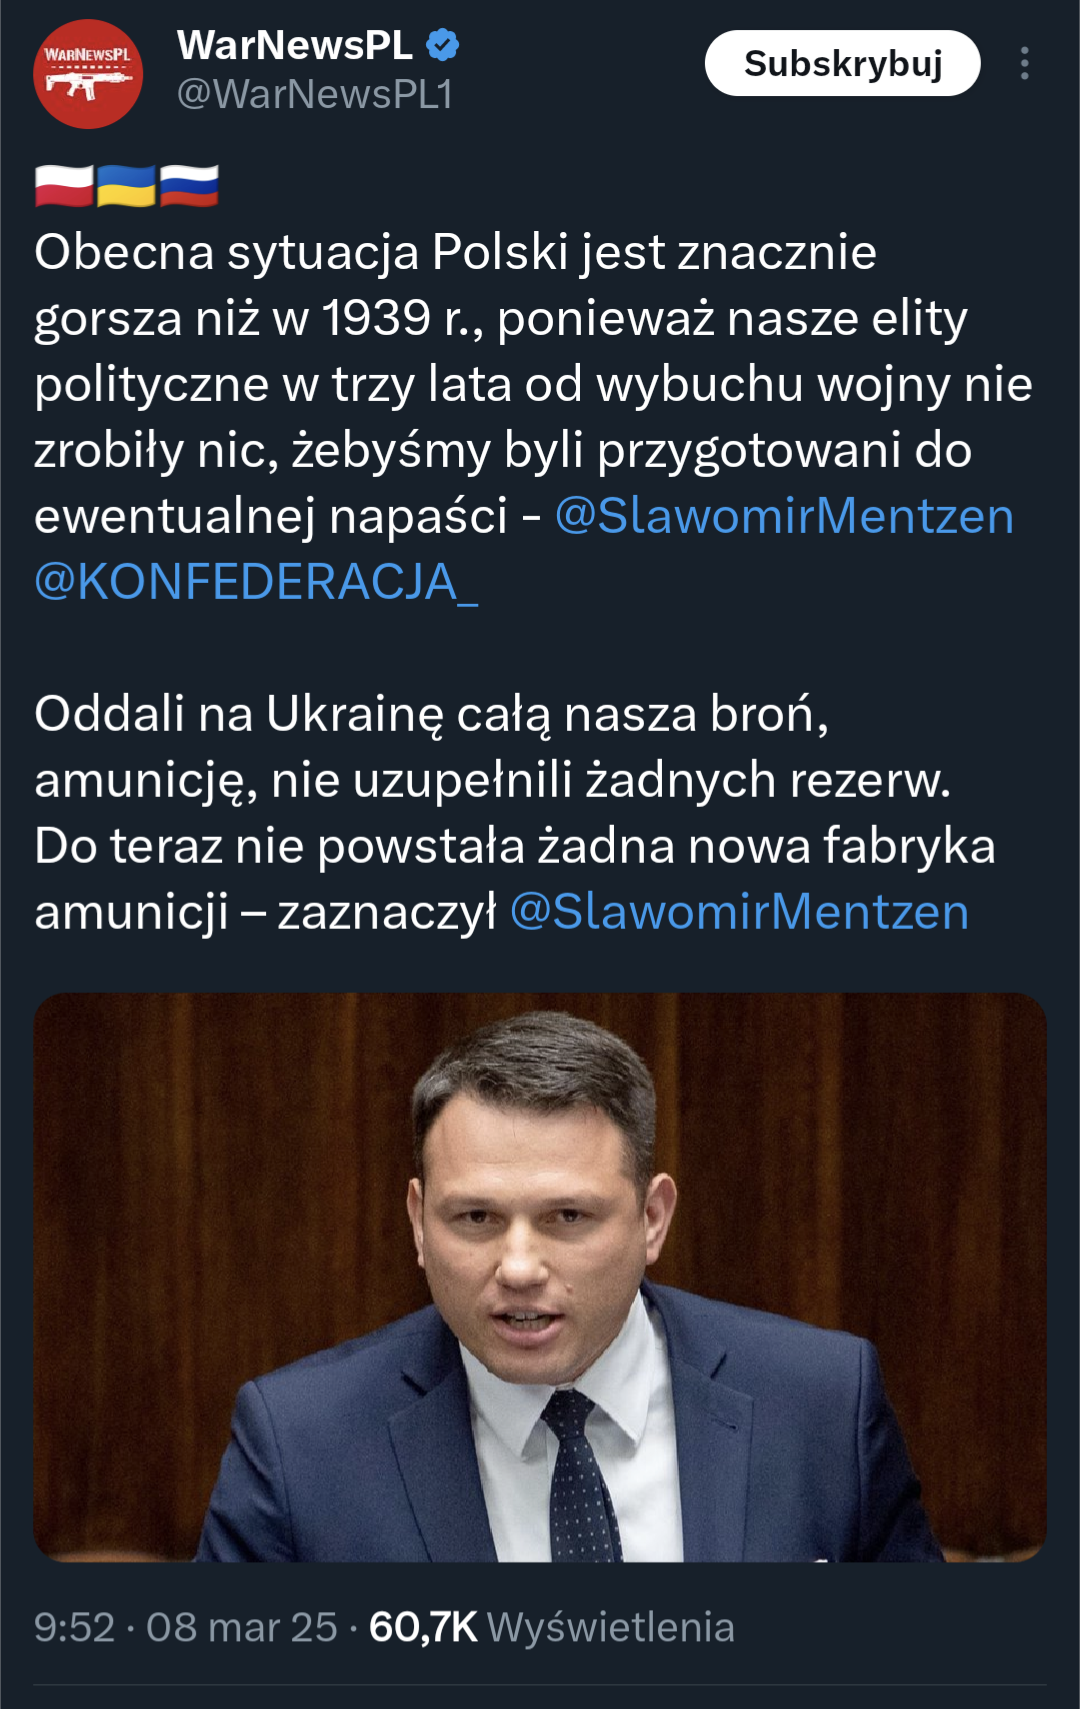The width and height of the screenshot is (1080, 1709).
Task: Click the line starting "Oddali na Ukrainę"
Action: (431, 714)
